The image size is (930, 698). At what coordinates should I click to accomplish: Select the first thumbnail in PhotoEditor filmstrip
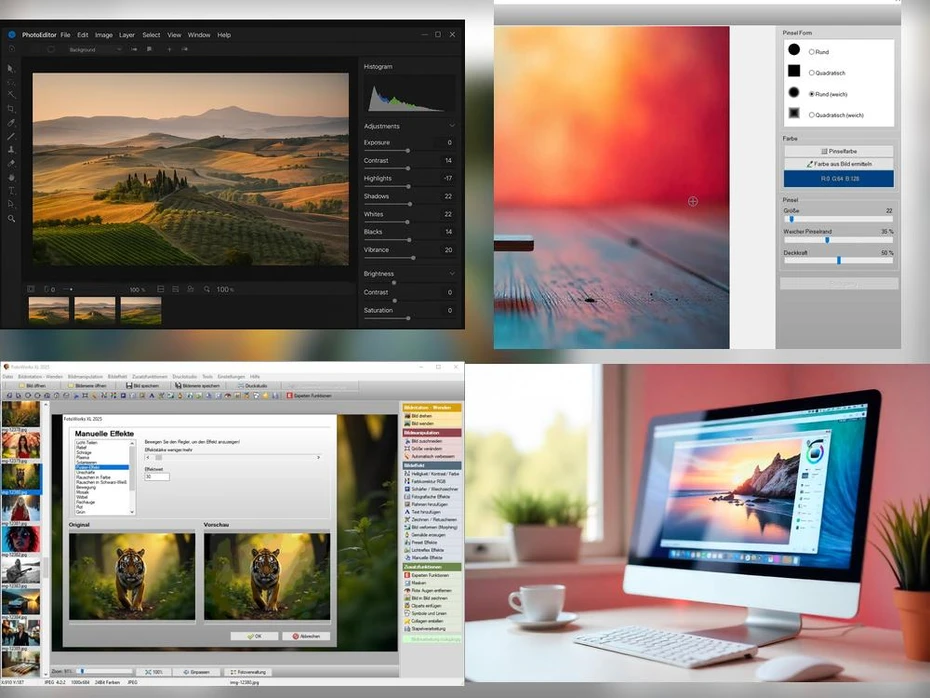[x=48, y=310]
